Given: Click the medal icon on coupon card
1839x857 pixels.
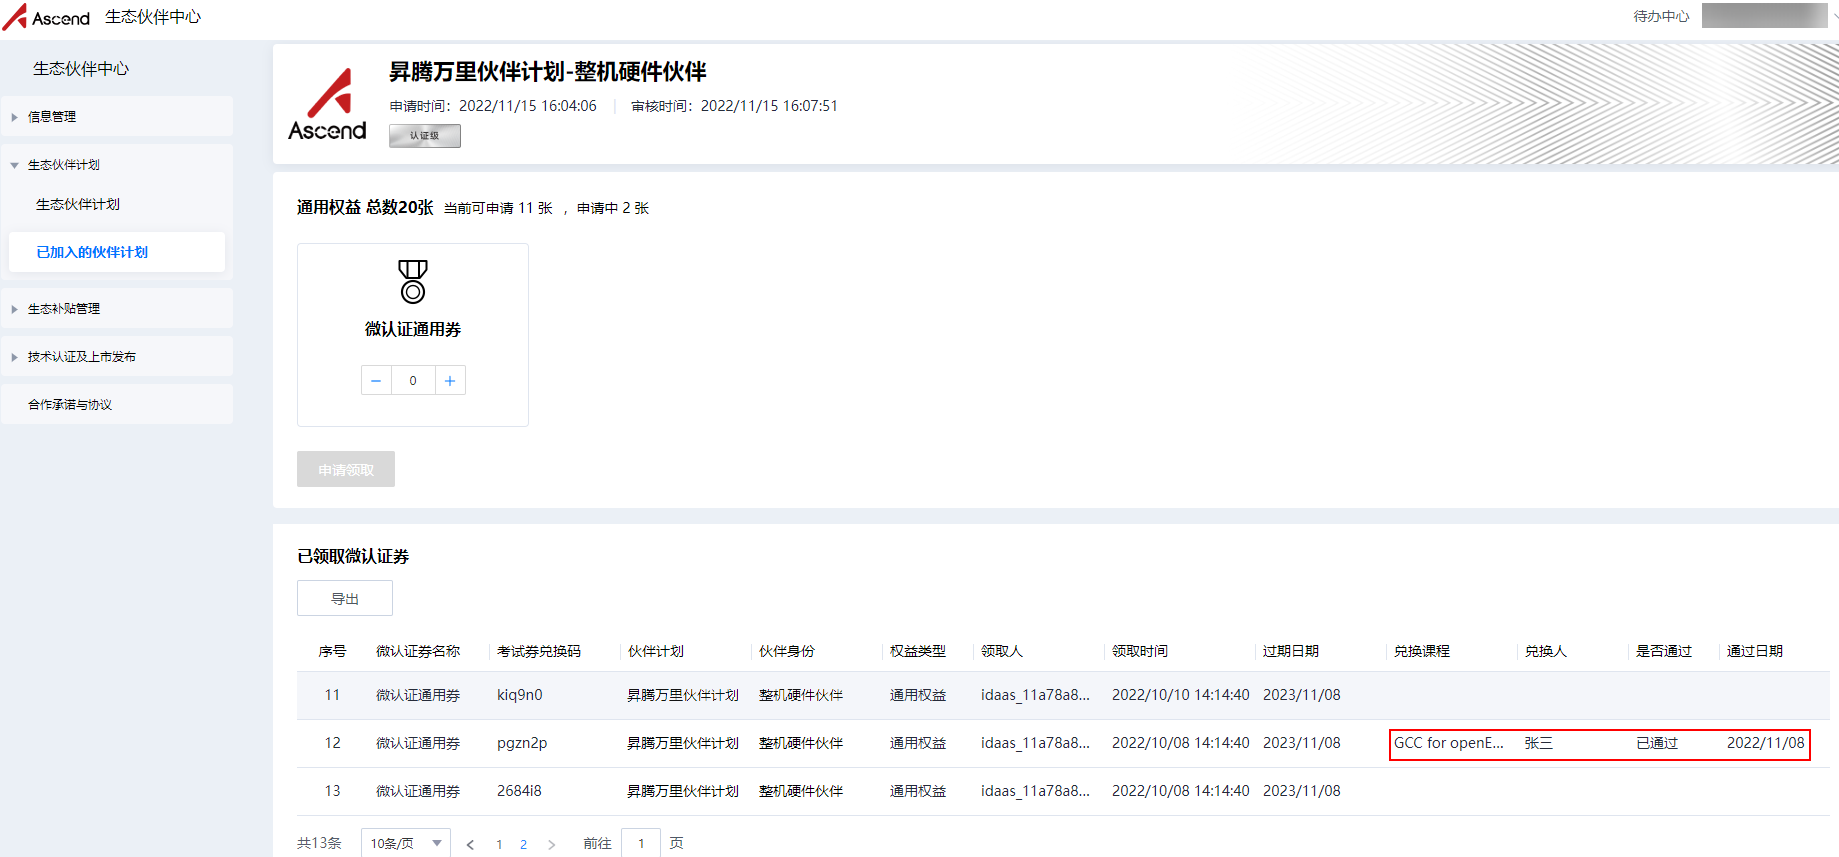Looking at the screenshot, I should pos(413,281).
